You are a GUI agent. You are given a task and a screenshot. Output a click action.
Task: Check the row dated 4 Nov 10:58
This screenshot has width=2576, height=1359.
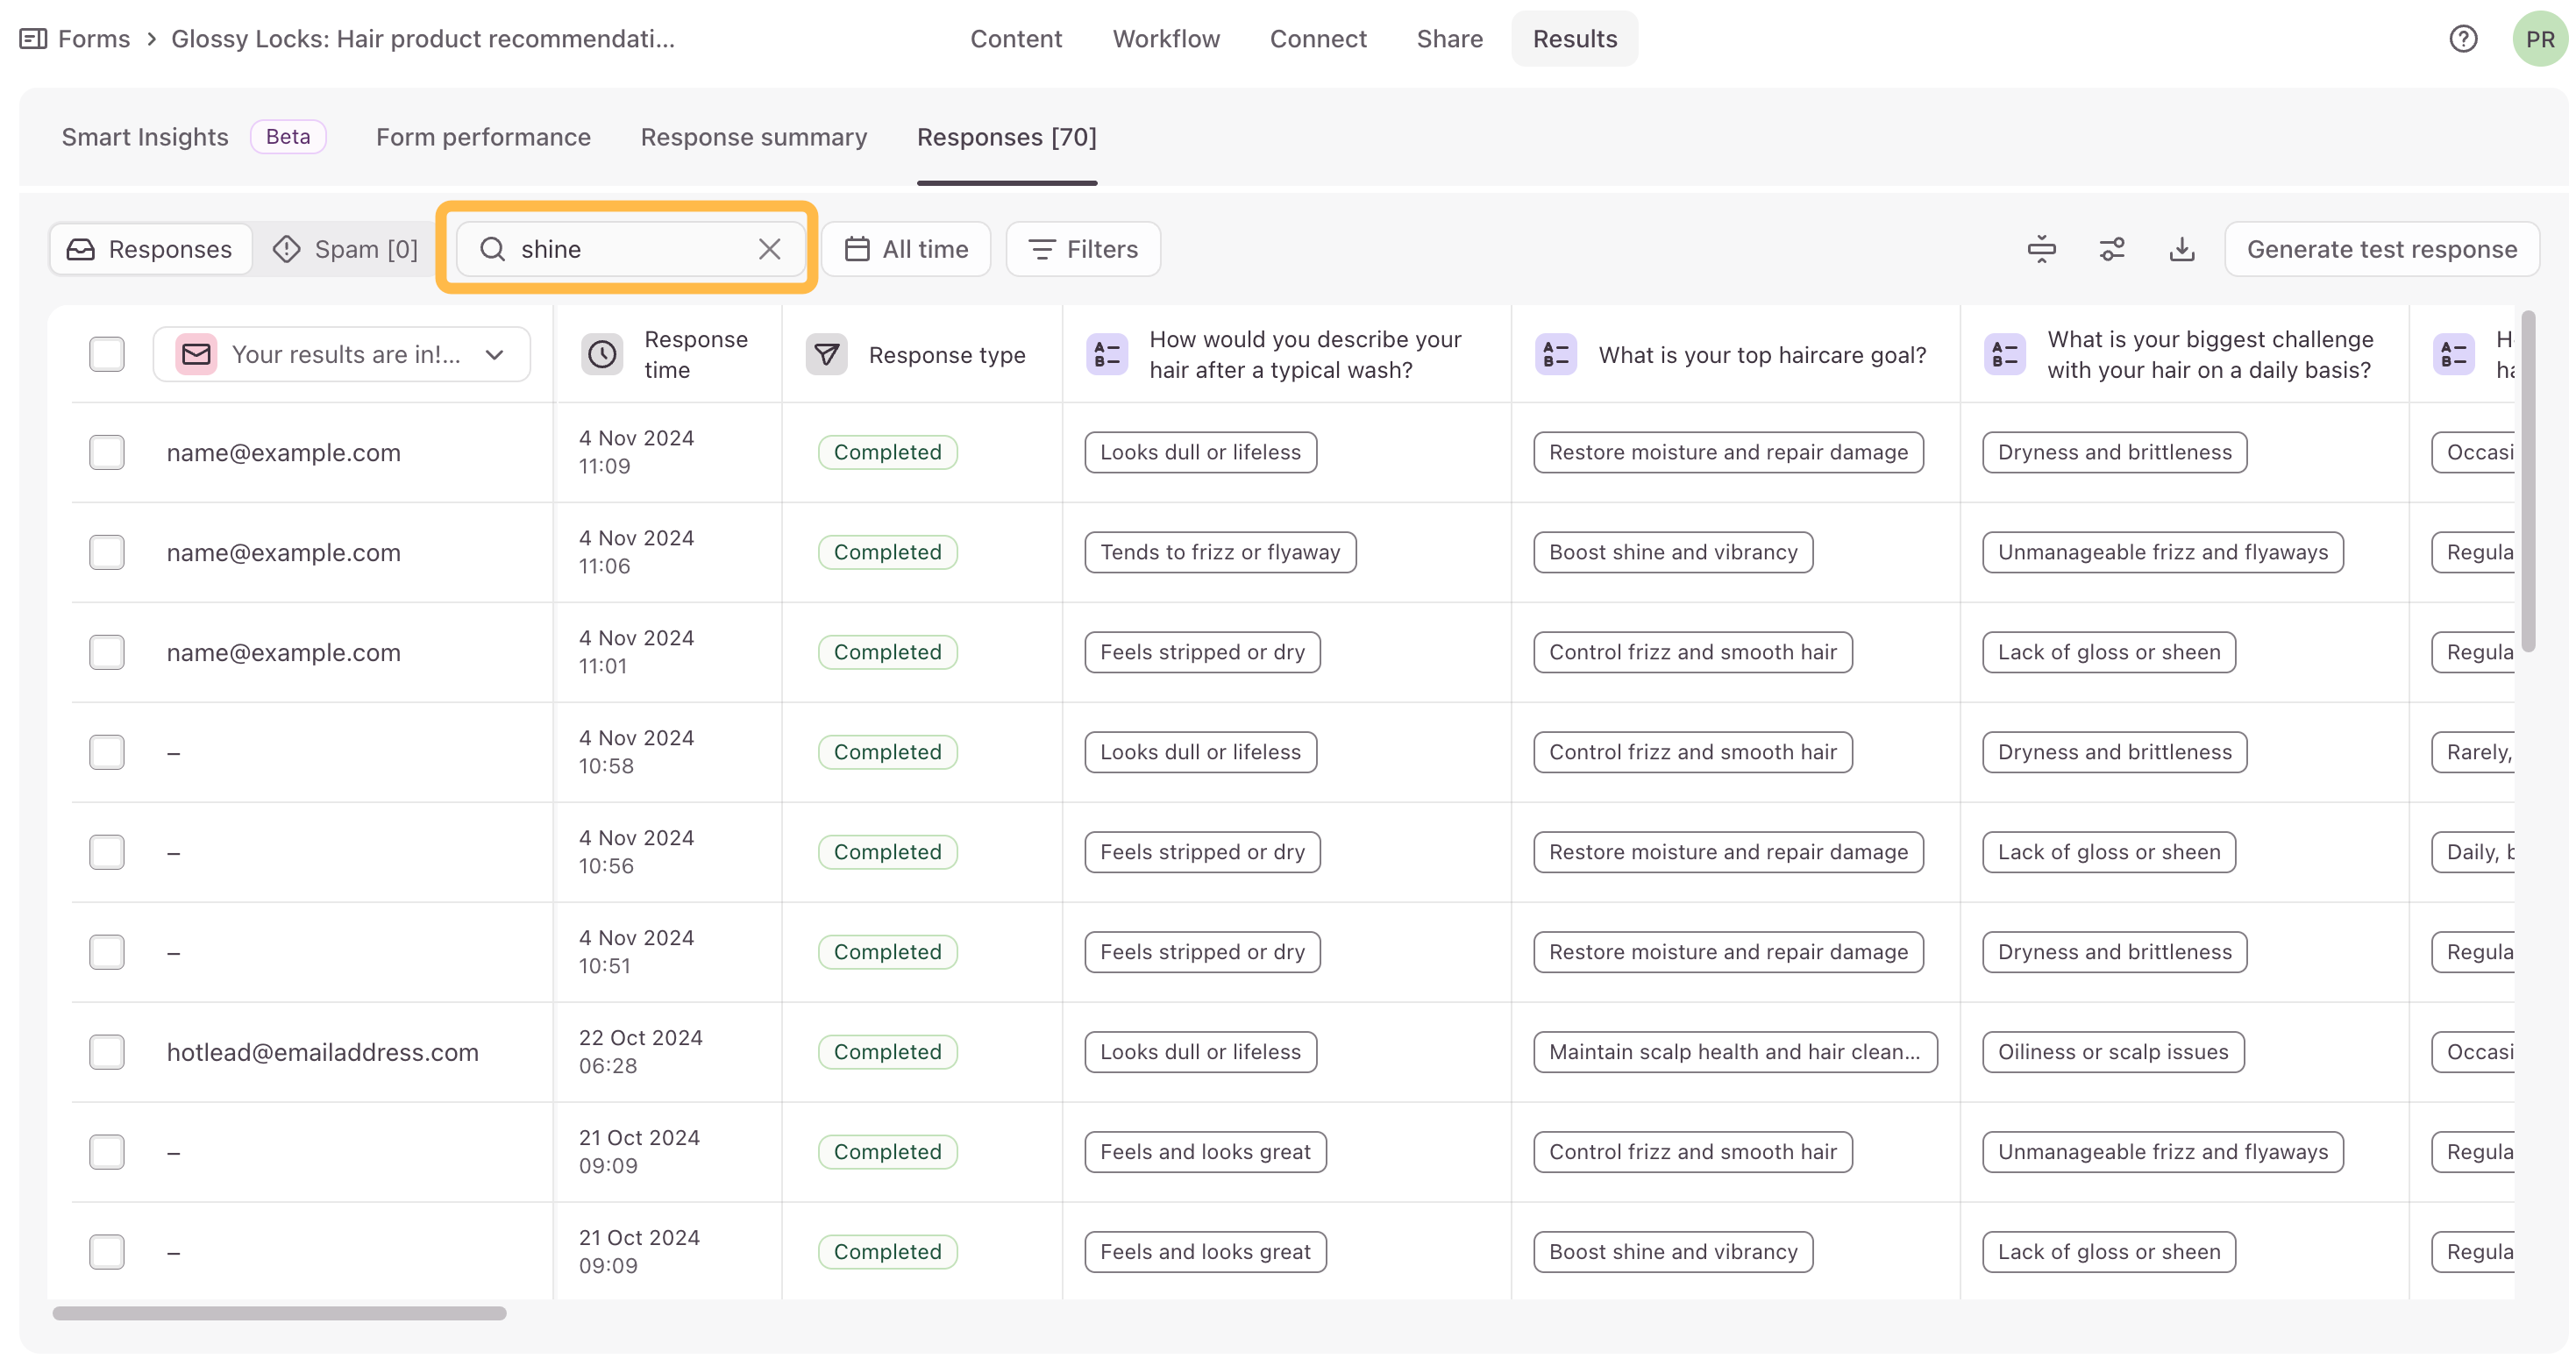pos(107,752)
